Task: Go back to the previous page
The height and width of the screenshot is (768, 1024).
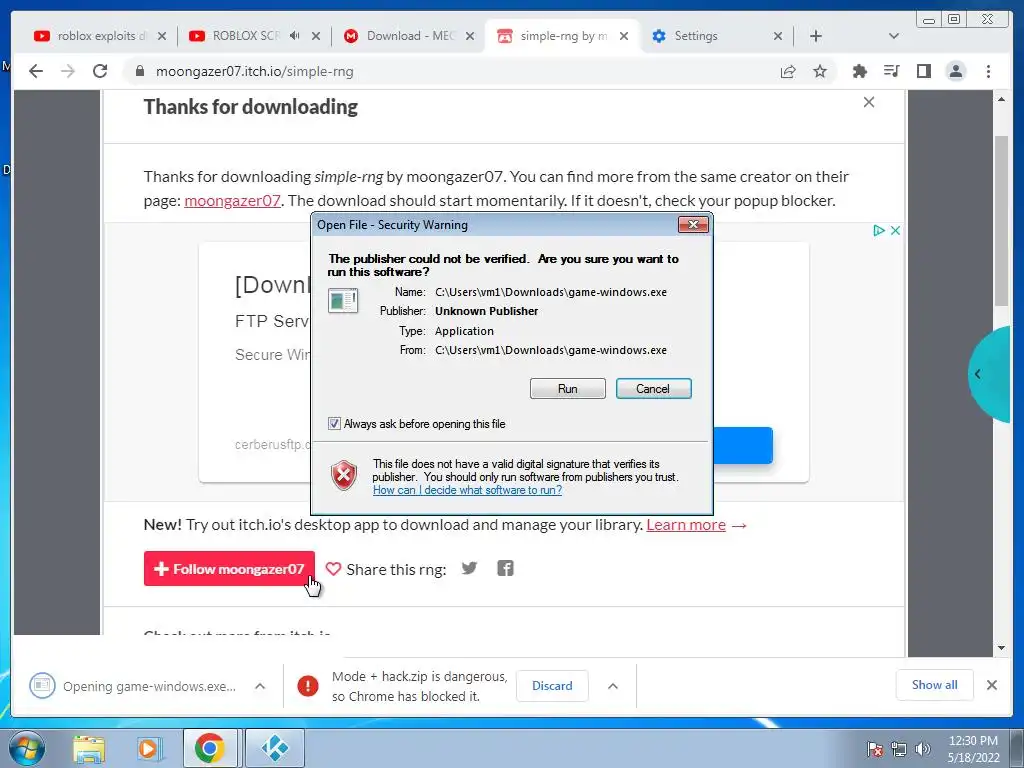Action: [x=36, y=71]
